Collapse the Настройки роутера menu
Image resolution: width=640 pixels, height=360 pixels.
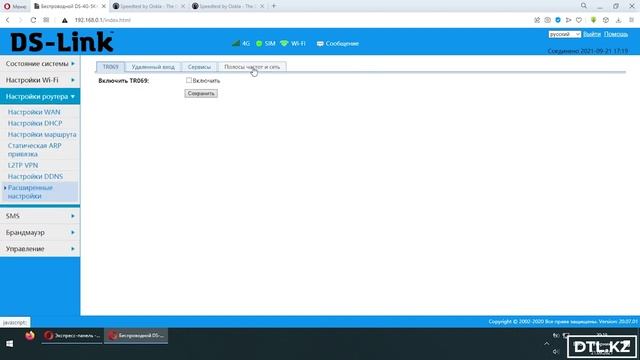point(40,97)
